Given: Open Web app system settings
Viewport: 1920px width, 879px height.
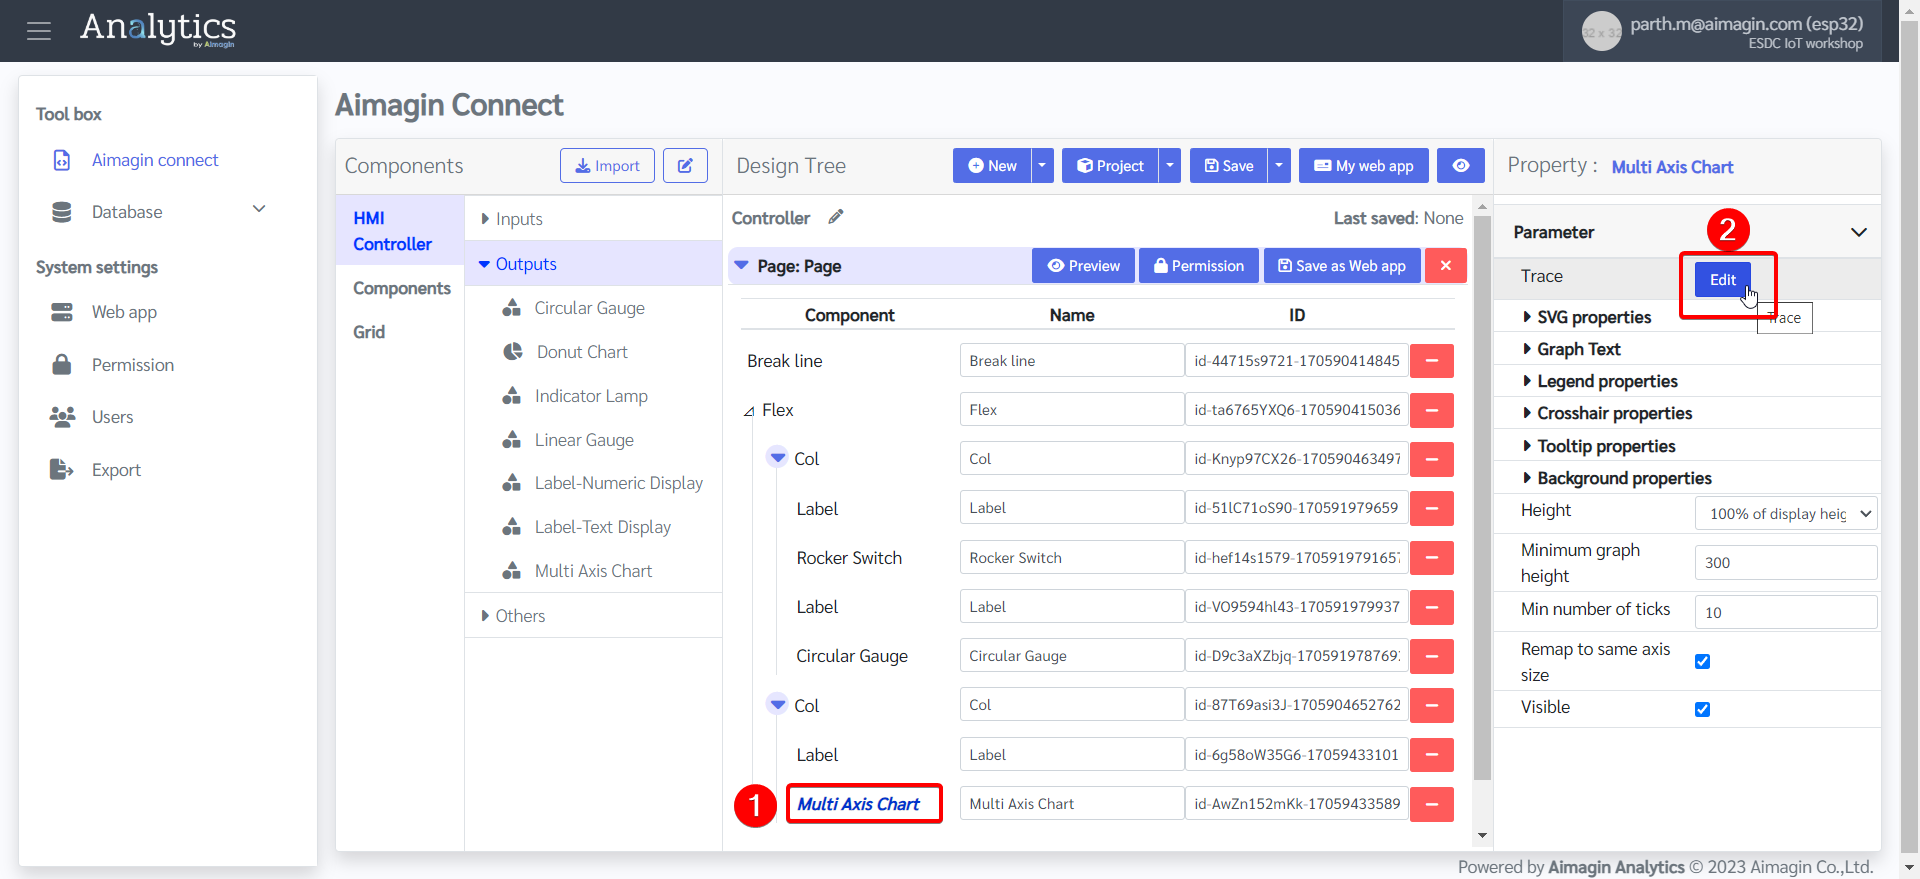Looking at the screenshot, I should coord(124,312).
